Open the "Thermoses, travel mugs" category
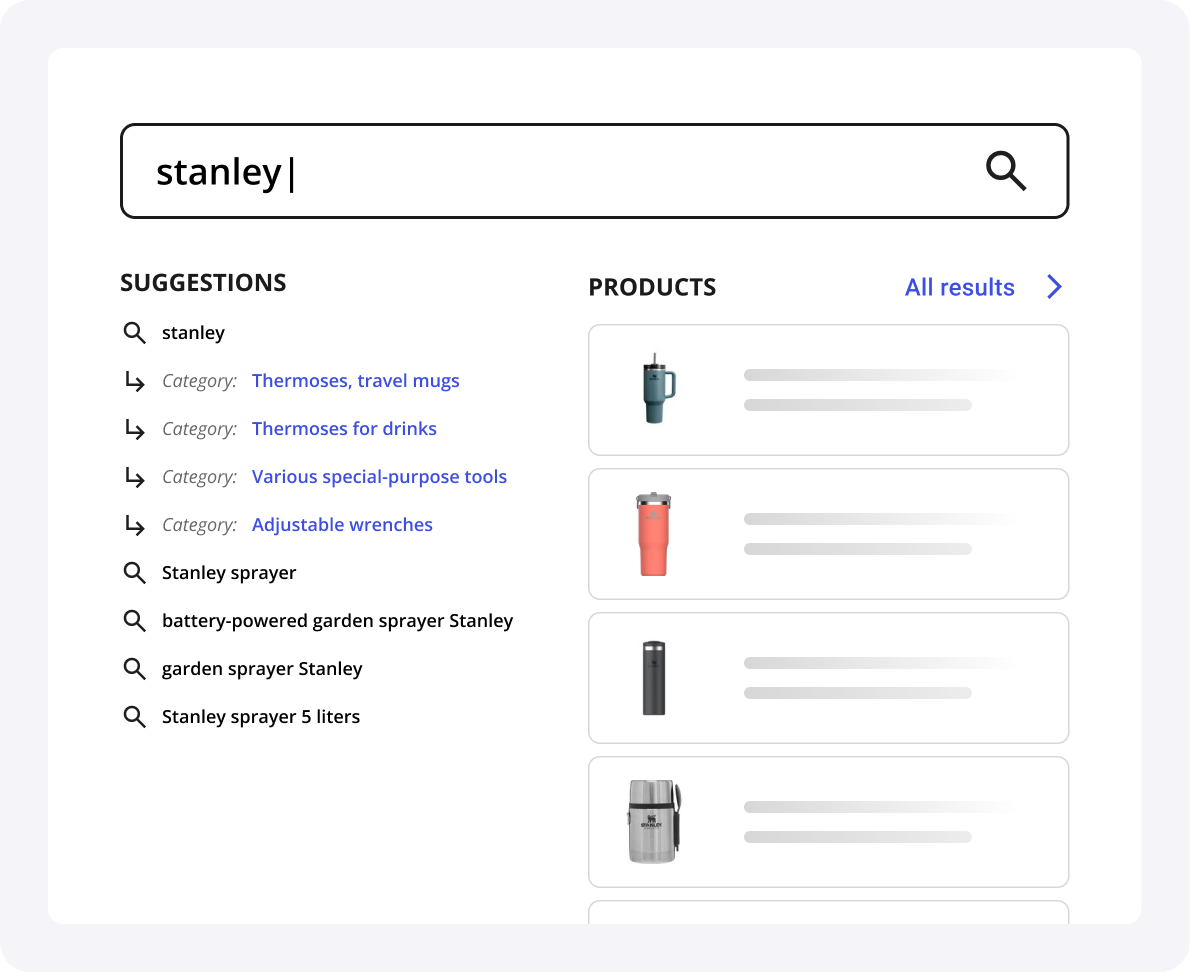This screenshot has height=972, width=1190. [355, 380]
